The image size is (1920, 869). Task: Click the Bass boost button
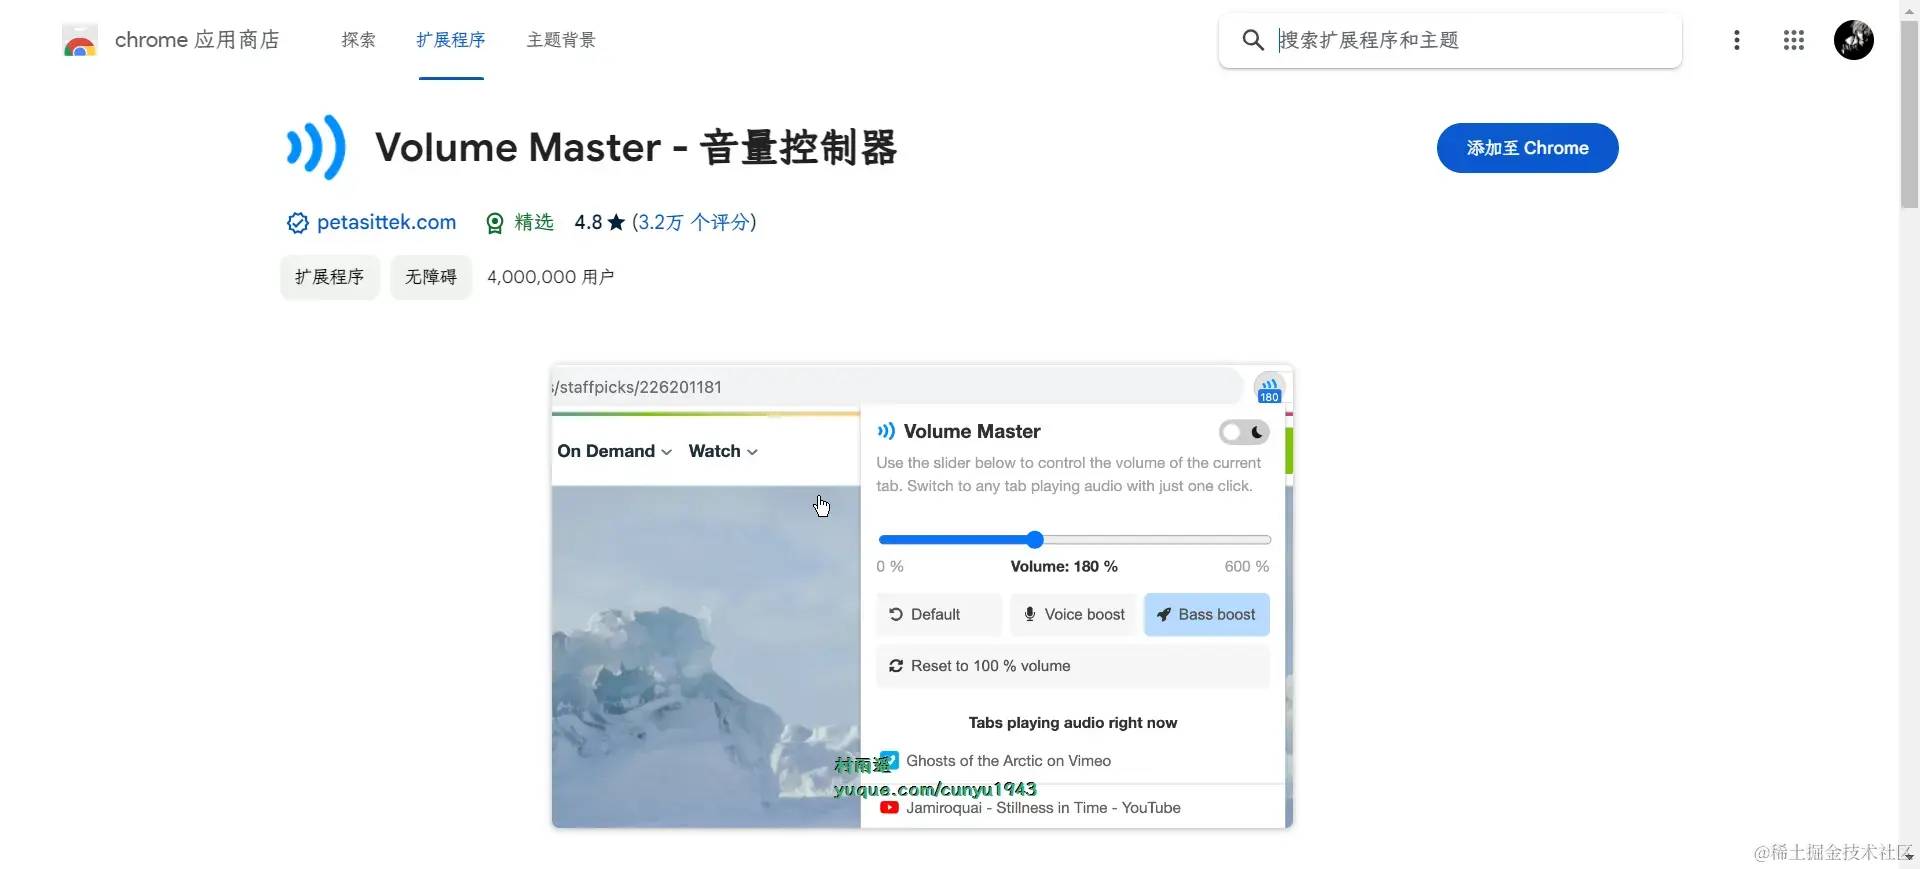1207,615
